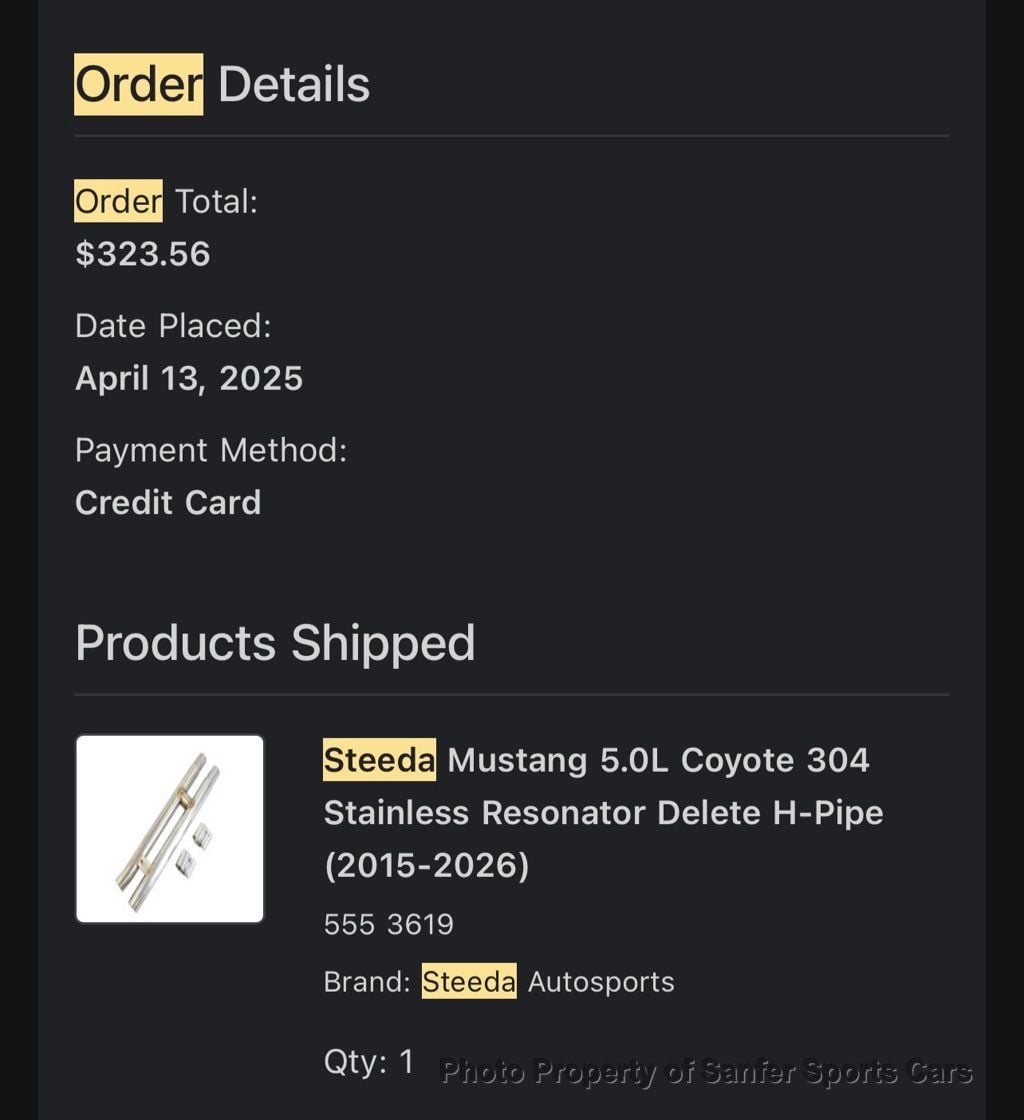The width and height of the screenshot is (1024, 1120).
Task: Click the H-pipe product thumbnail image
Action: pyautogui.click(x=170, y=829)
